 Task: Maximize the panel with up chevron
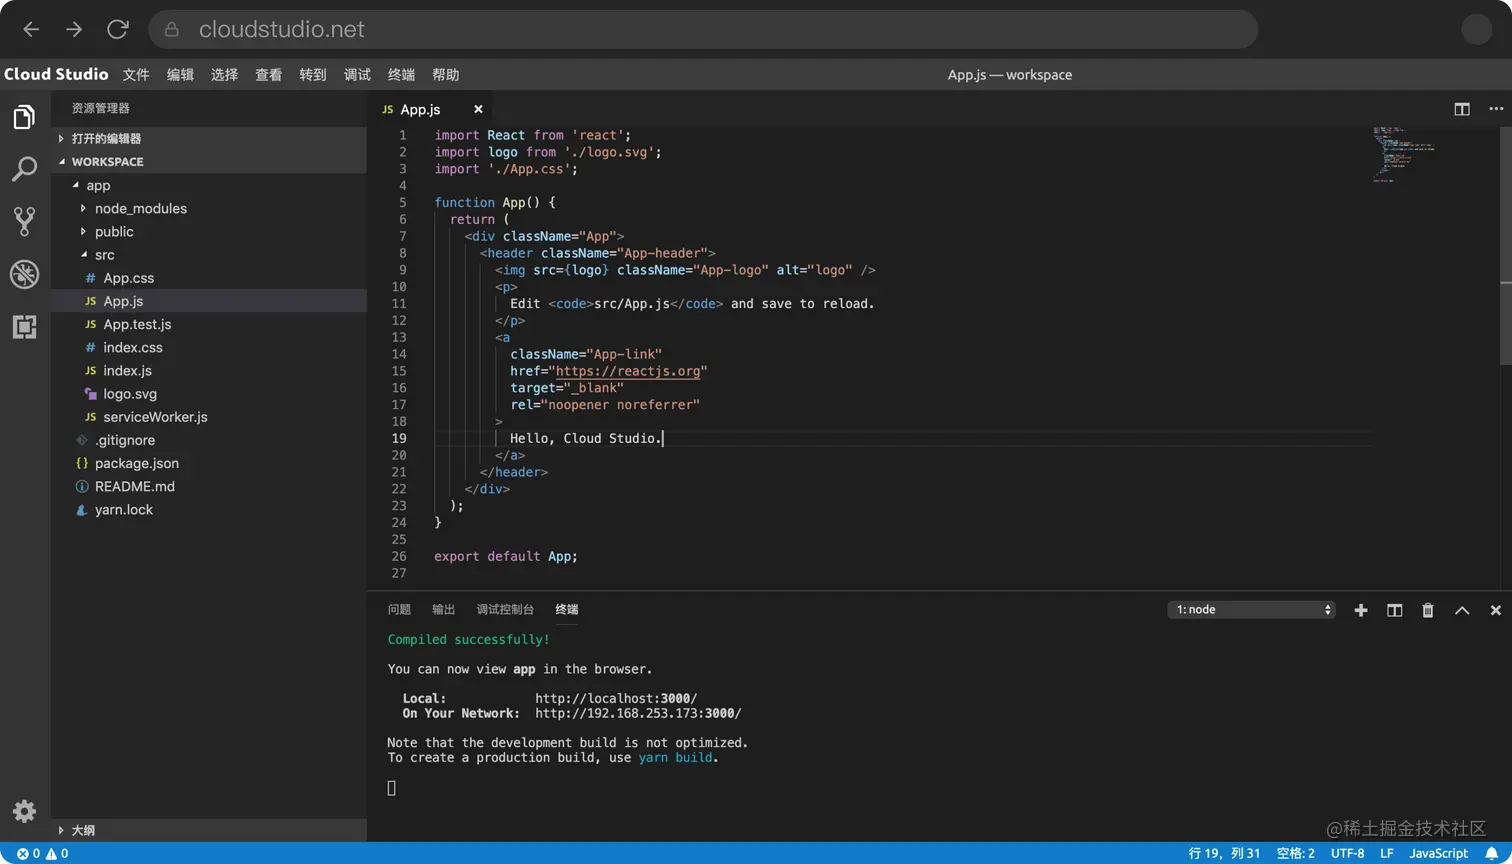[1462, 610]
